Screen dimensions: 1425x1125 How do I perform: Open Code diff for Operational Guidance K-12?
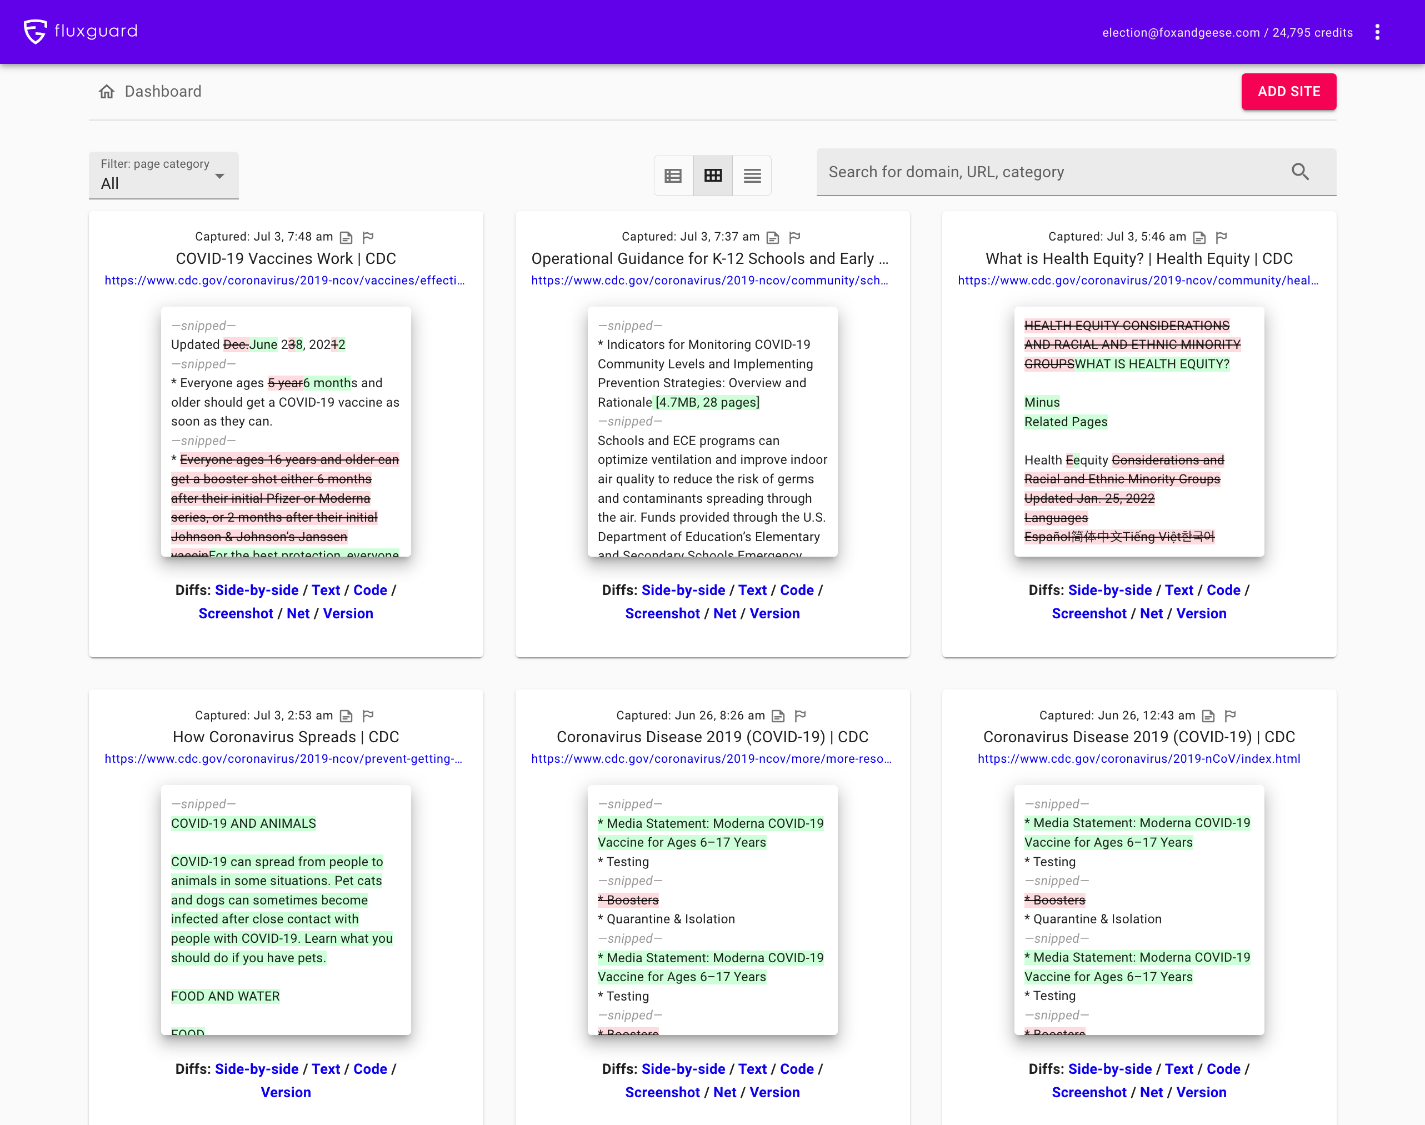(x=797, y=591)
